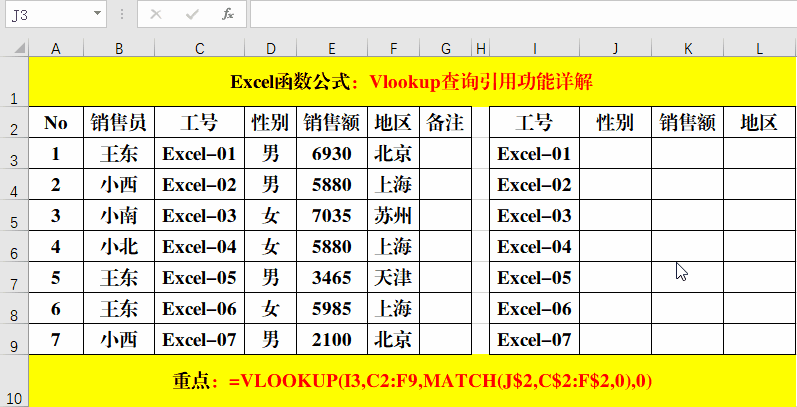Click cell I9 containing Excel-07
797x407 pixels.
pyautogui.click(x=534, y=339)
